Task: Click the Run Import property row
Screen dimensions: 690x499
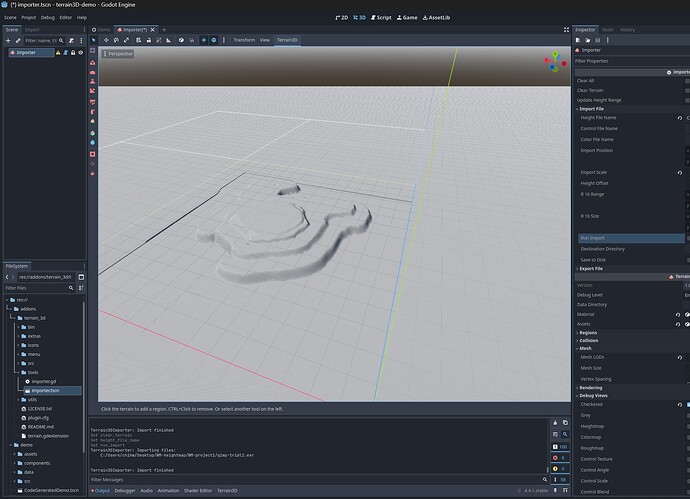Action: (631, 238)
